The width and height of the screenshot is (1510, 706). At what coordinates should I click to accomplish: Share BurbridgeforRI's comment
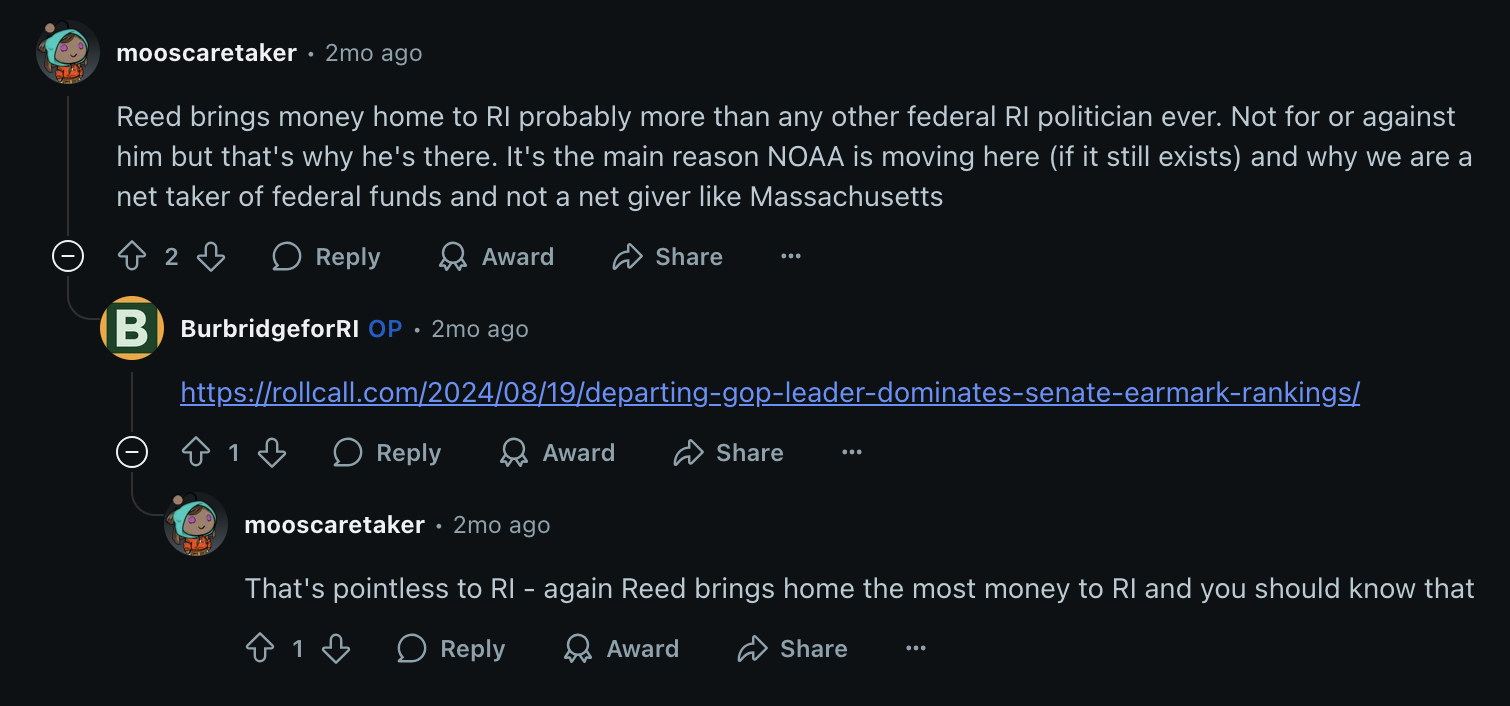[729, 453]
